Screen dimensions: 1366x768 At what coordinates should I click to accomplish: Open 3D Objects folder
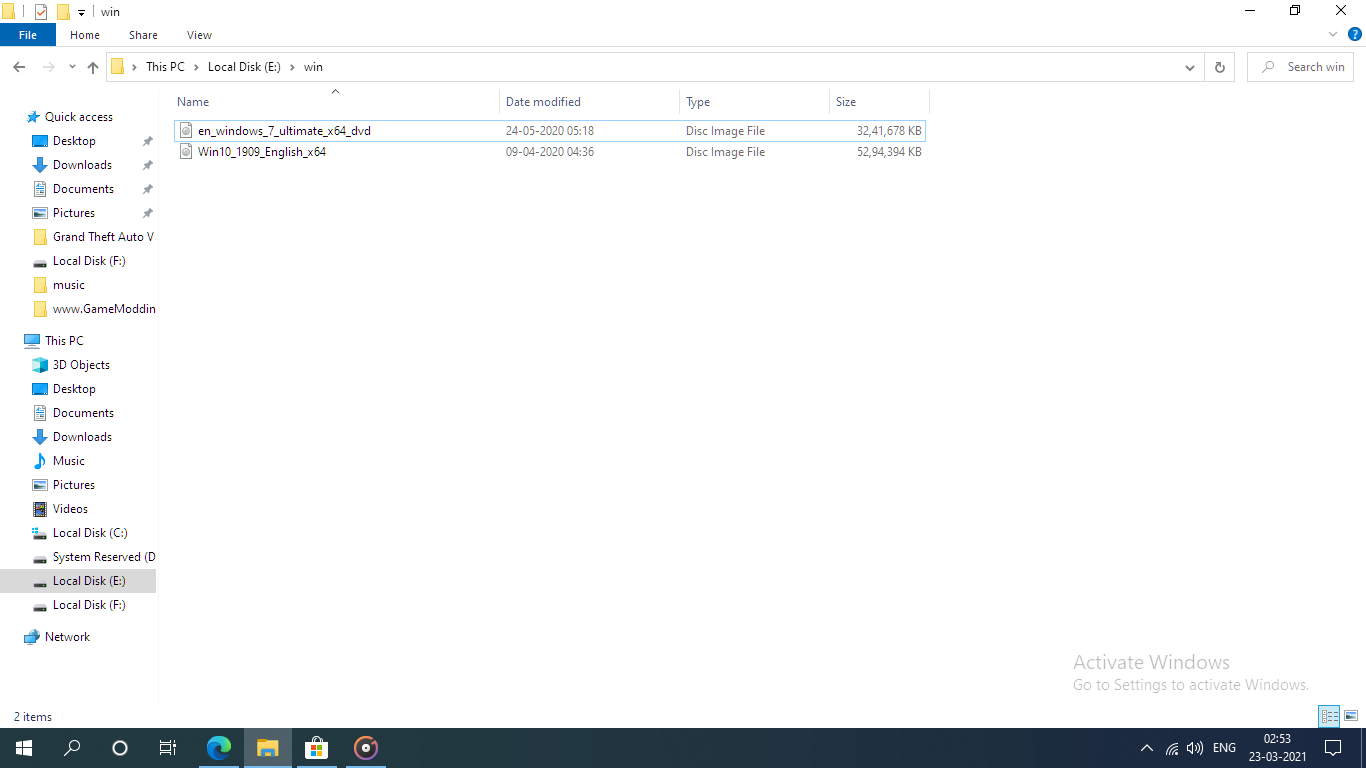click(x=81, y=365)
